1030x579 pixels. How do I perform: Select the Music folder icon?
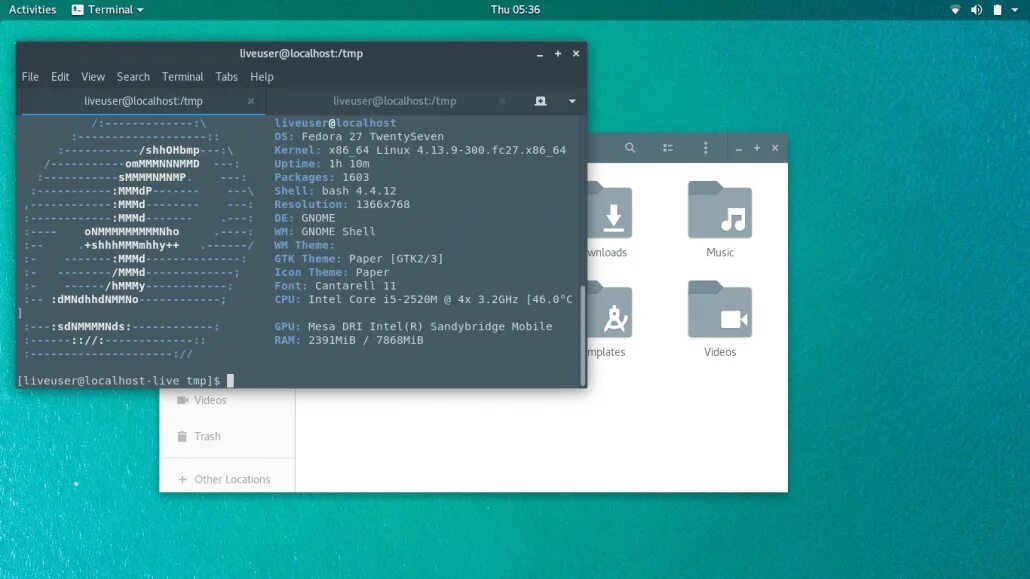(x=720, y=210)
